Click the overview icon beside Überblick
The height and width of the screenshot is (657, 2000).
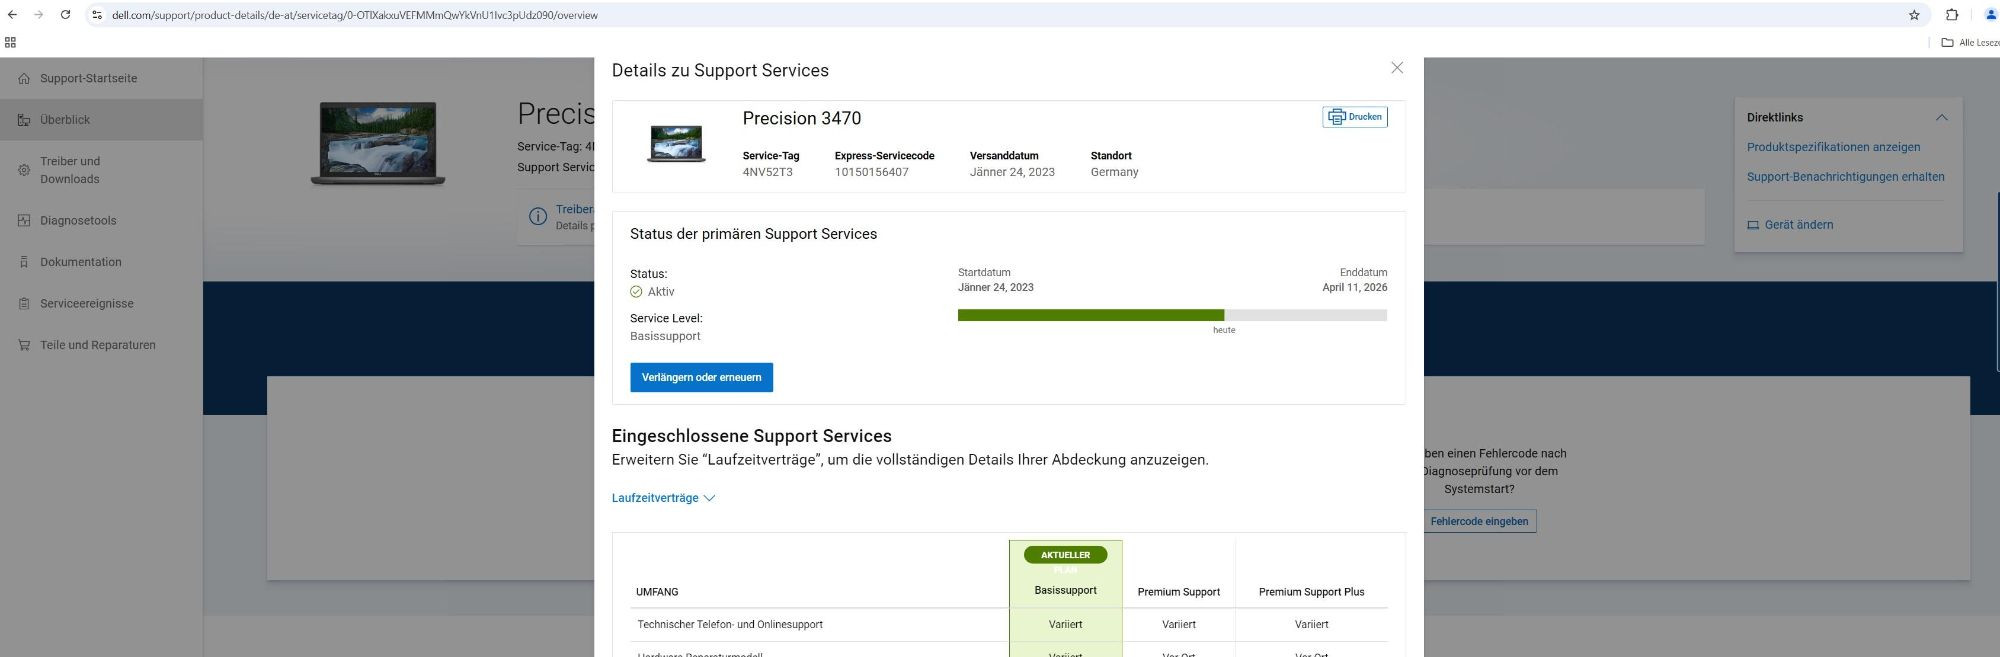click(24, 120)
